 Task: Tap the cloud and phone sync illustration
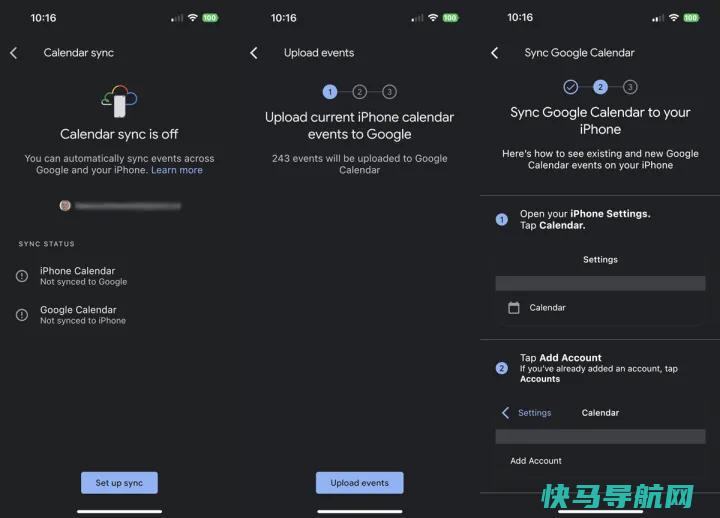pyautogui.click(x=119, y=100)
